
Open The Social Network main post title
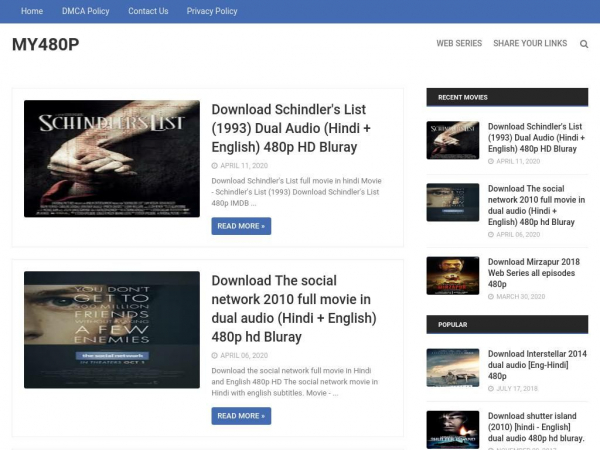click(293, 309)
